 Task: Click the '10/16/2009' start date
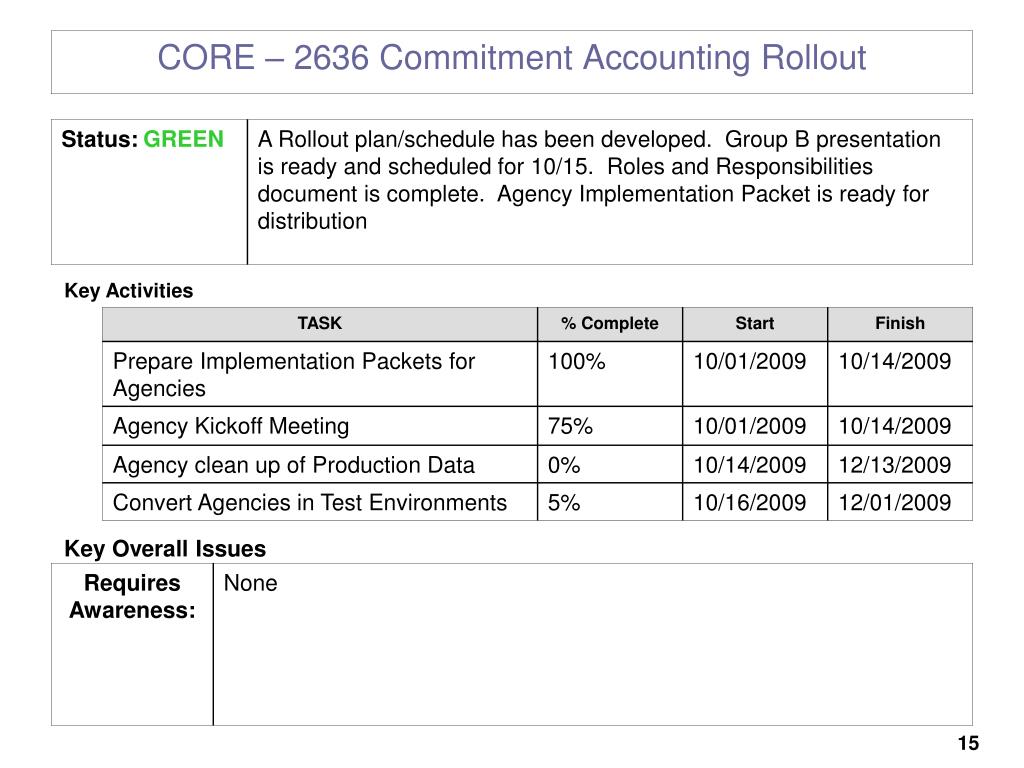(x=755, y=502)
